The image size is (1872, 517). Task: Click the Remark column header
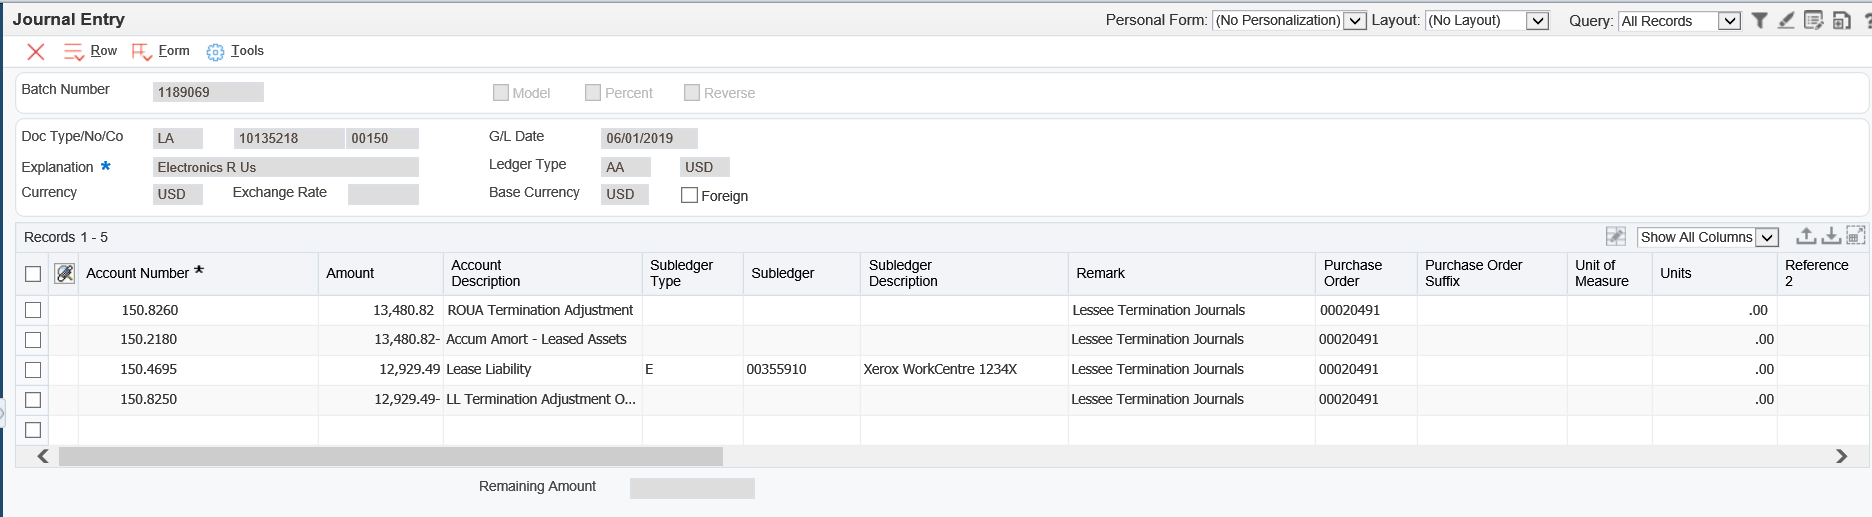tap(1100, 273)
